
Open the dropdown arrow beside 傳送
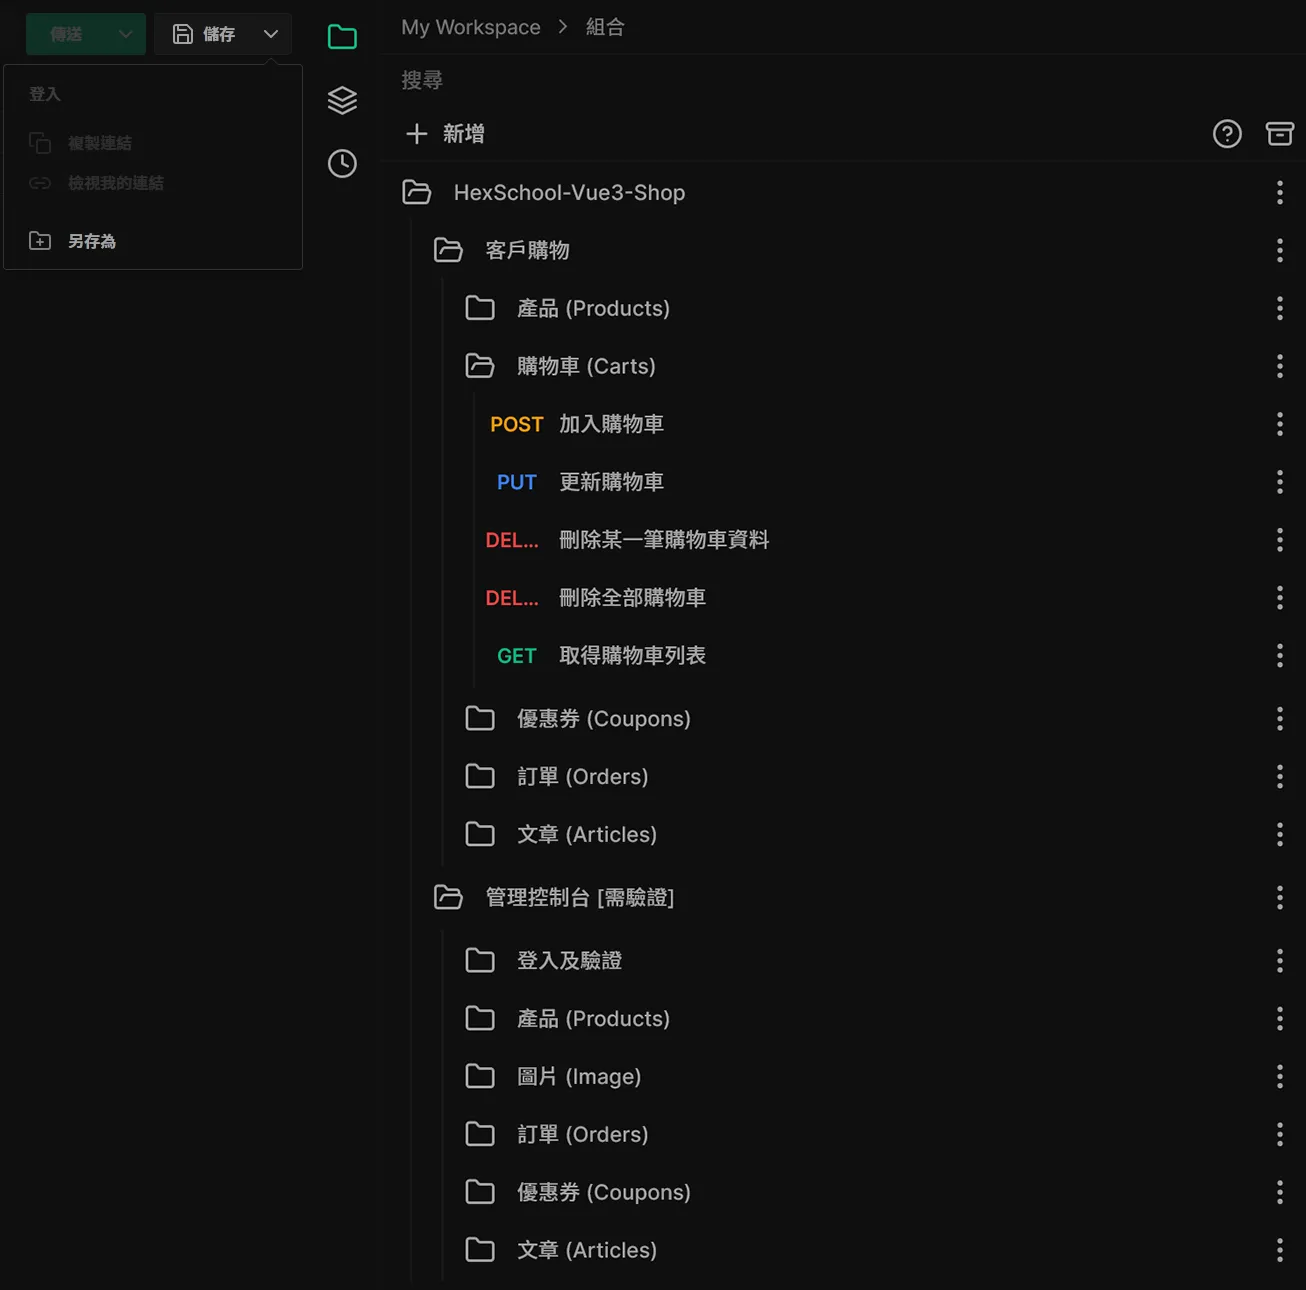click(x=125, y=34)
